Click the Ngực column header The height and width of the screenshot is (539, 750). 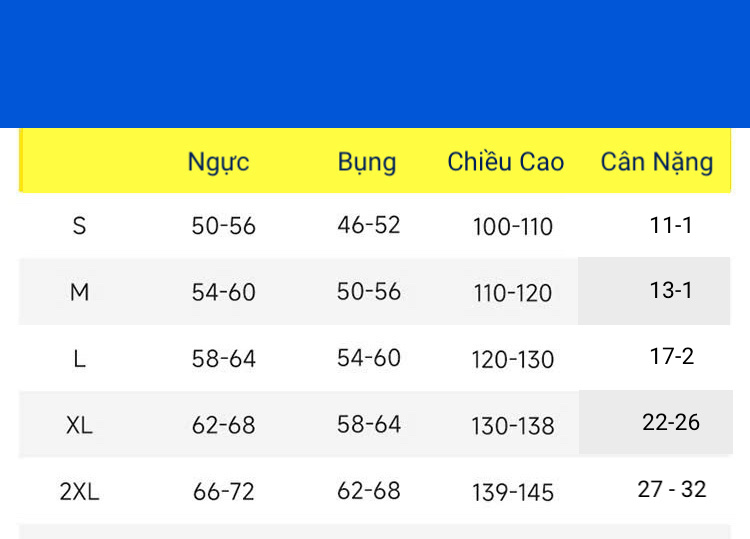pyautogui.click(x=218, y=162)
